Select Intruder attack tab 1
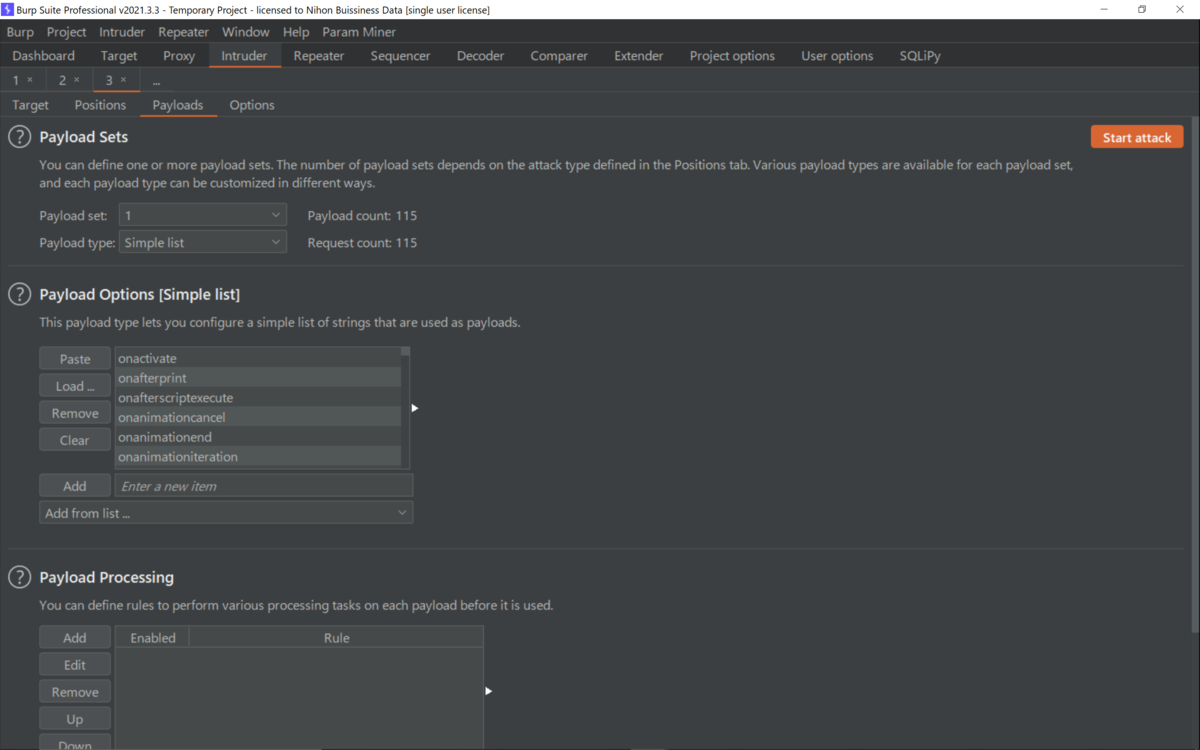This screenshot has height=750, width=1200. (x=16, y=80)
